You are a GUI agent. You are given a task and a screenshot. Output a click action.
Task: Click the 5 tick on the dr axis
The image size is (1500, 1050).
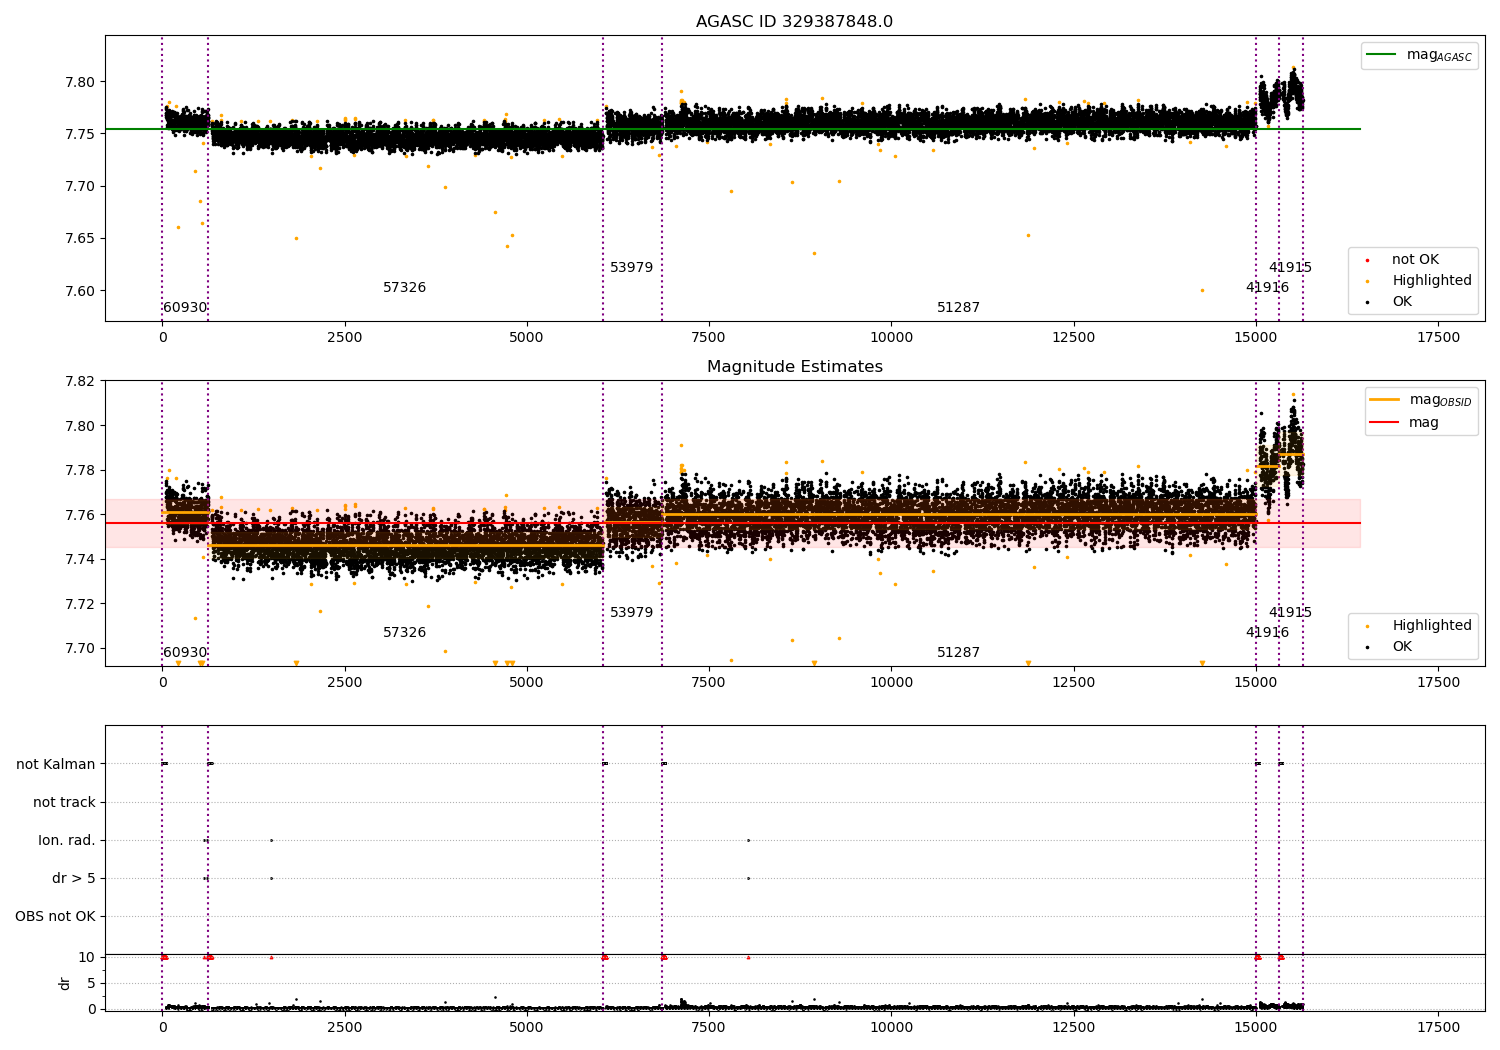tap(91, 983)
